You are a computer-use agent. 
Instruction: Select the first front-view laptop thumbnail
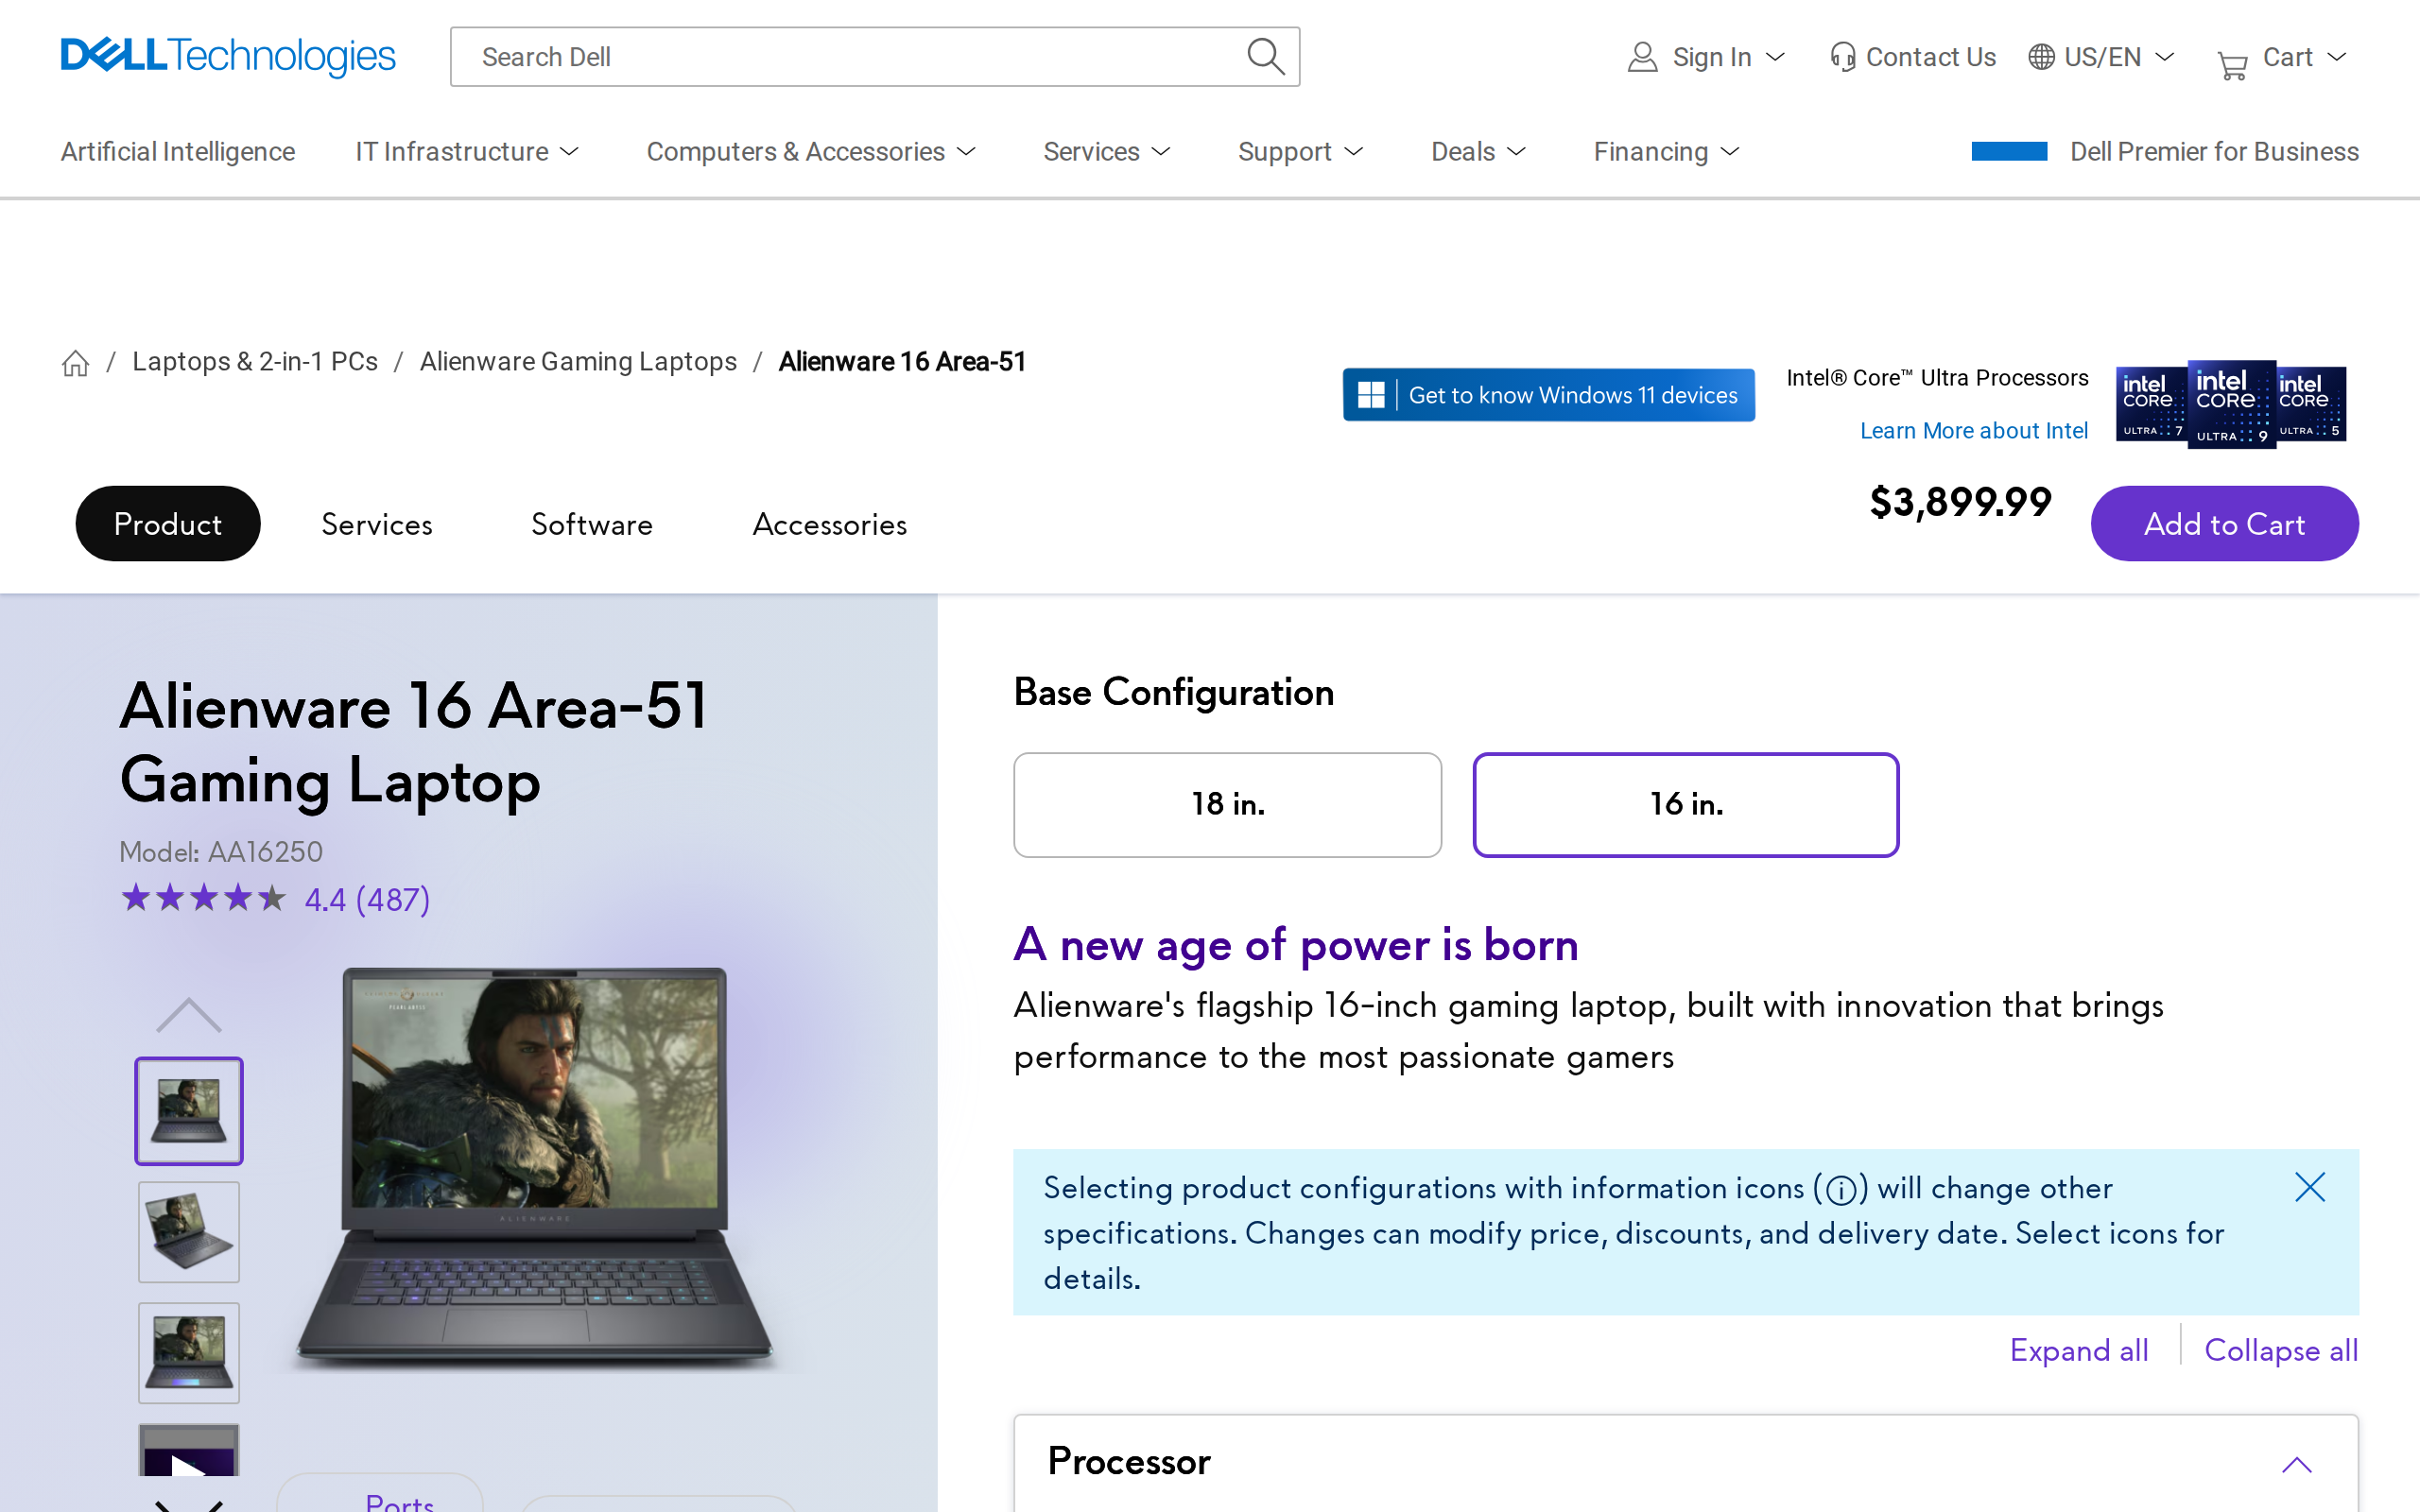pyautogui.click(x=189, y=1111)
